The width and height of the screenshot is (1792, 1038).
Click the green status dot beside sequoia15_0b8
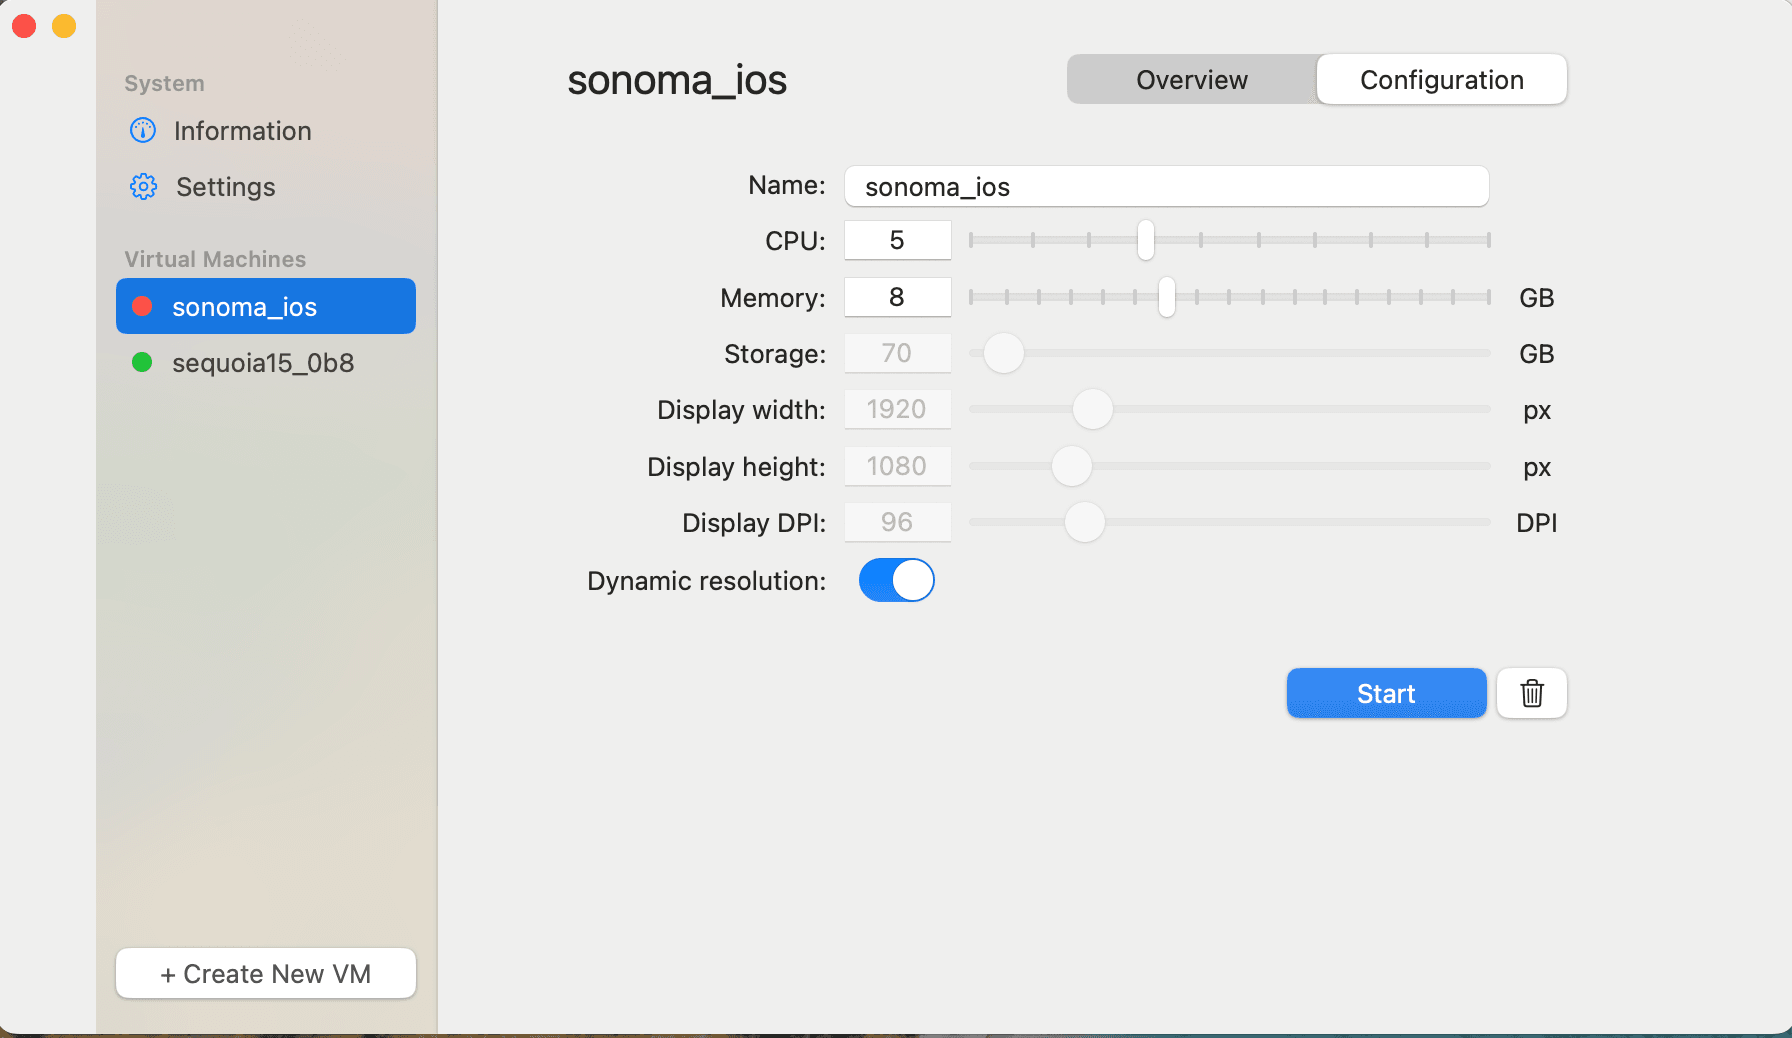tap(141, 362)
